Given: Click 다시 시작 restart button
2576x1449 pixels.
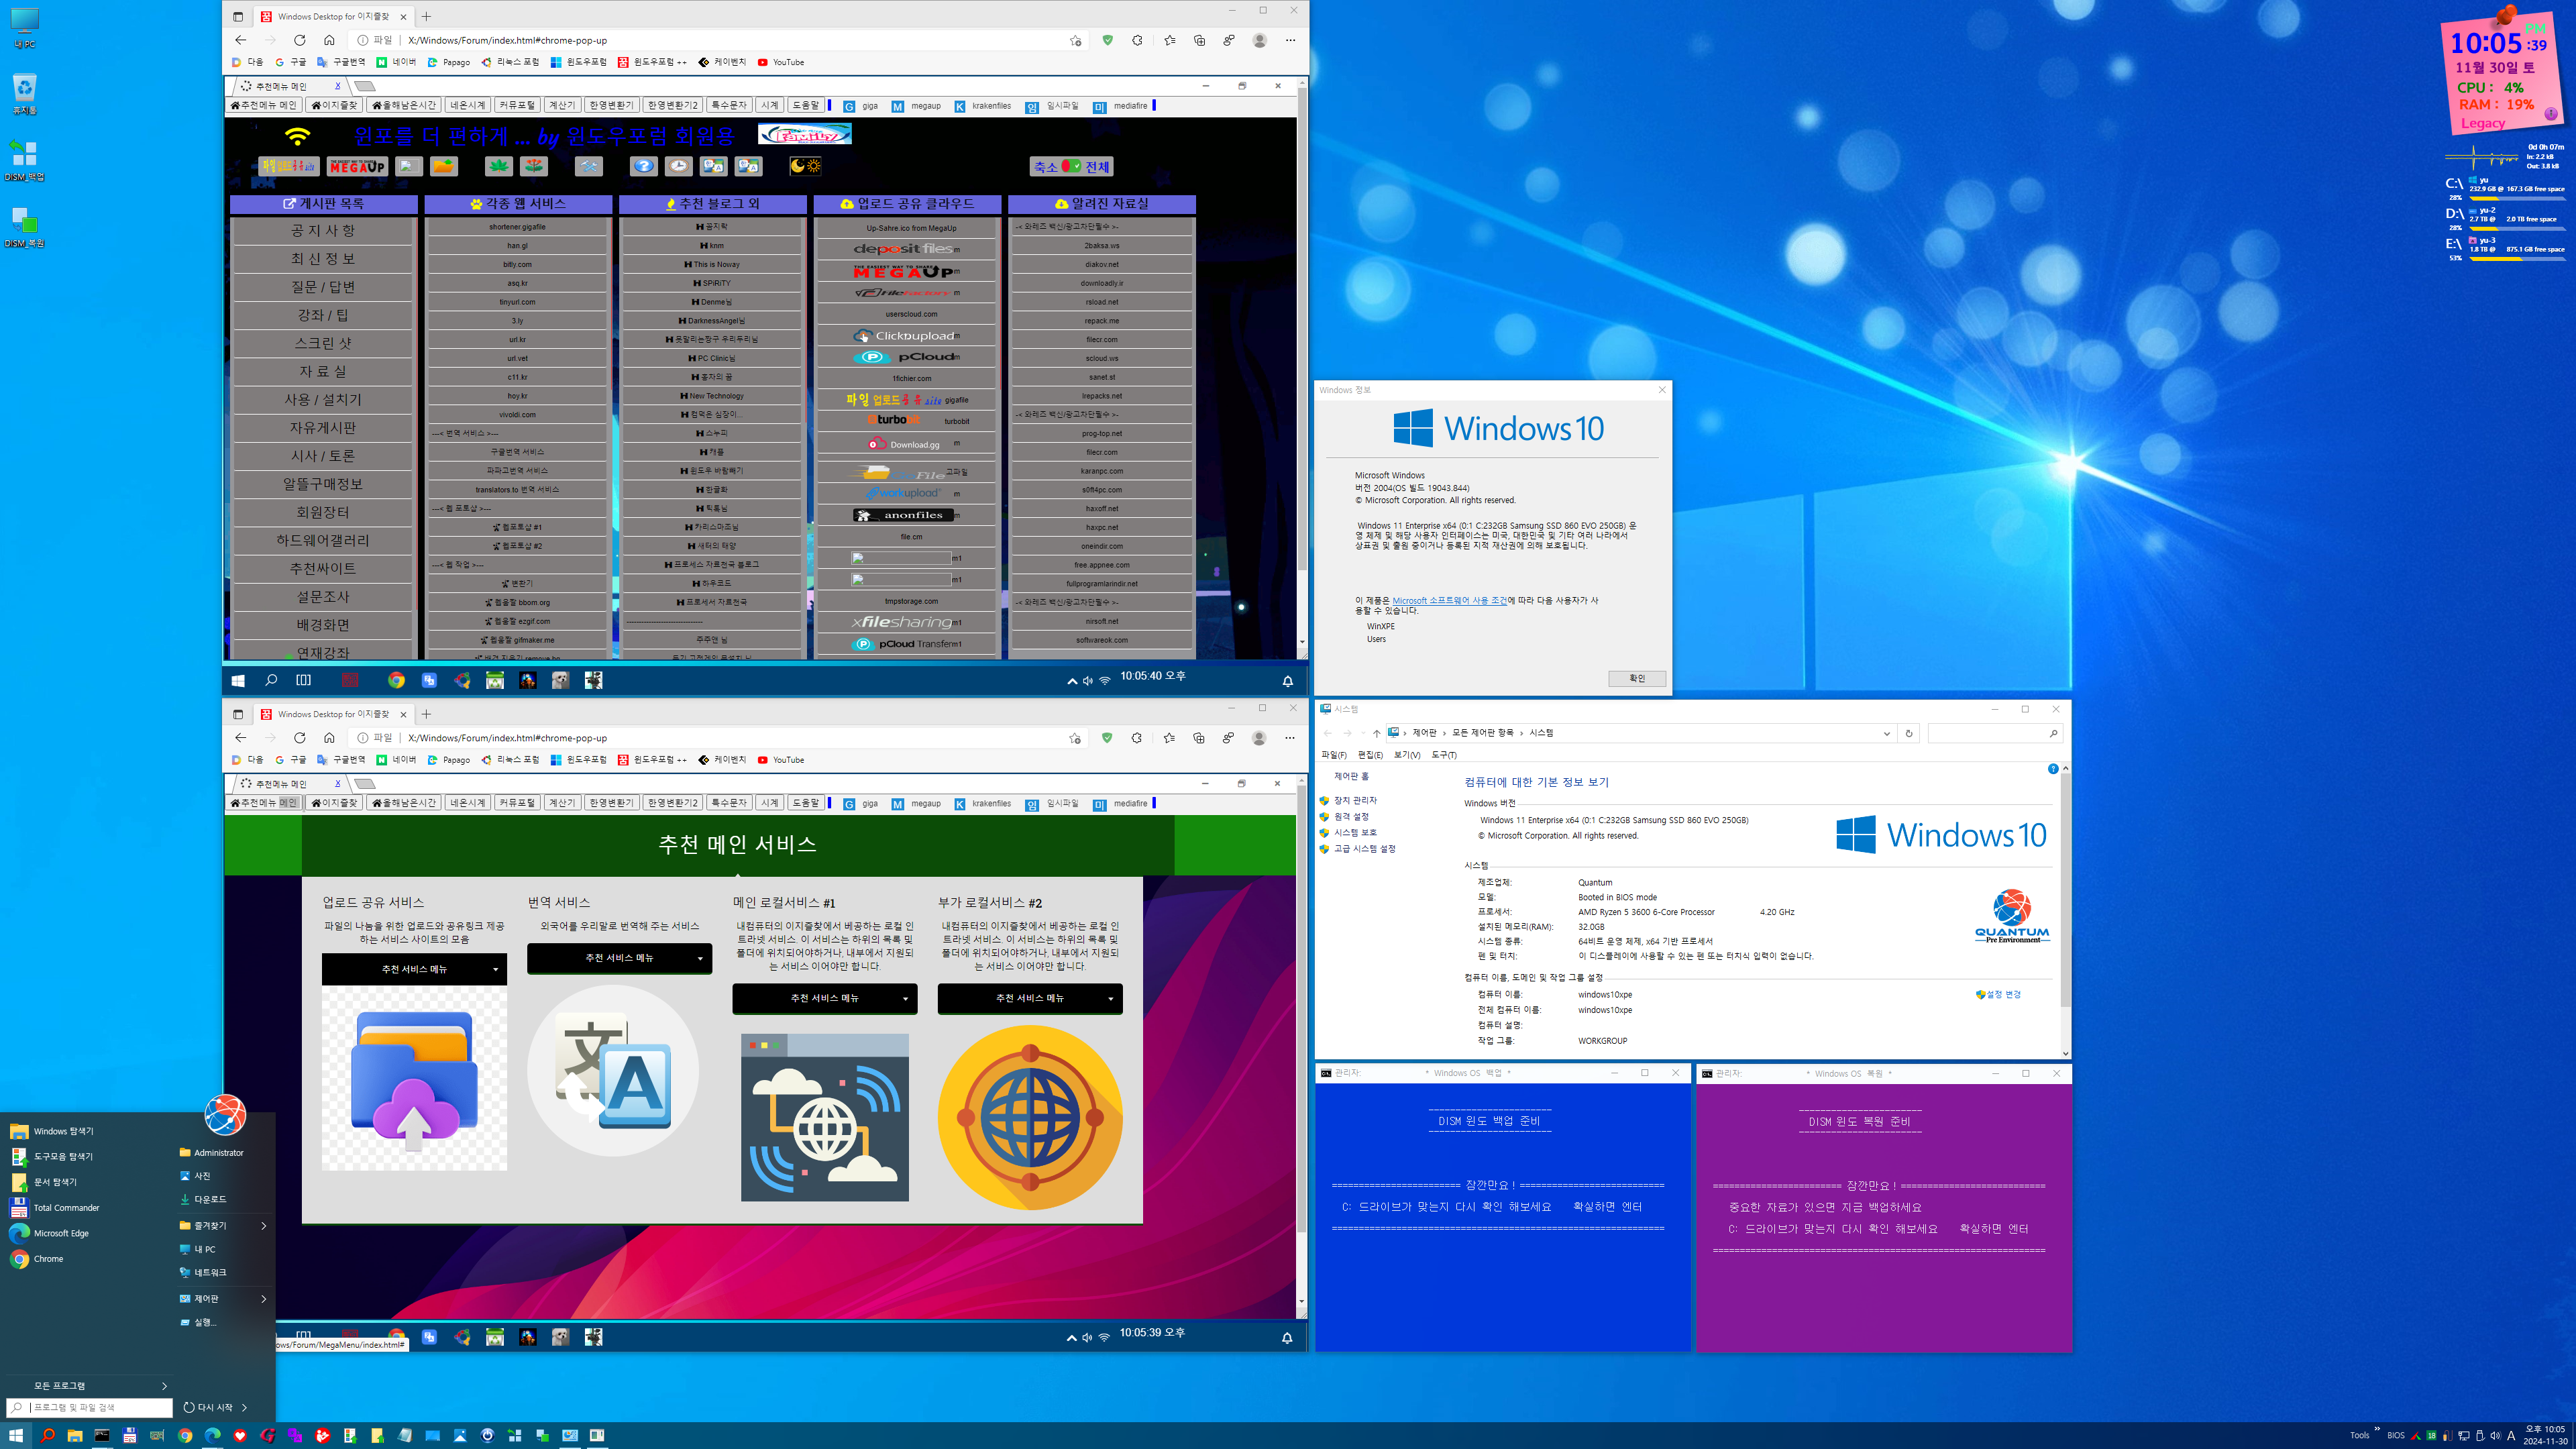Looking at the screenshot, I should (x=208, y=1407).
